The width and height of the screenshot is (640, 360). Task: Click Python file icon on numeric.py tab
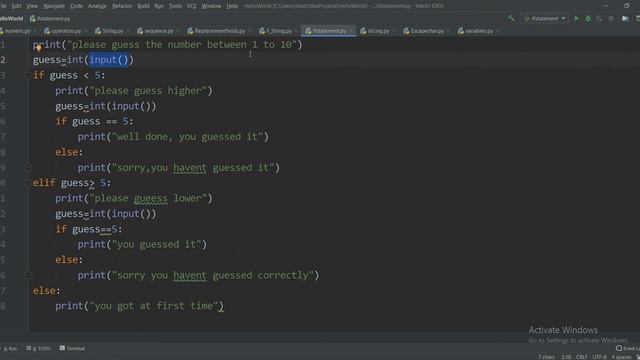pos(1,31)
